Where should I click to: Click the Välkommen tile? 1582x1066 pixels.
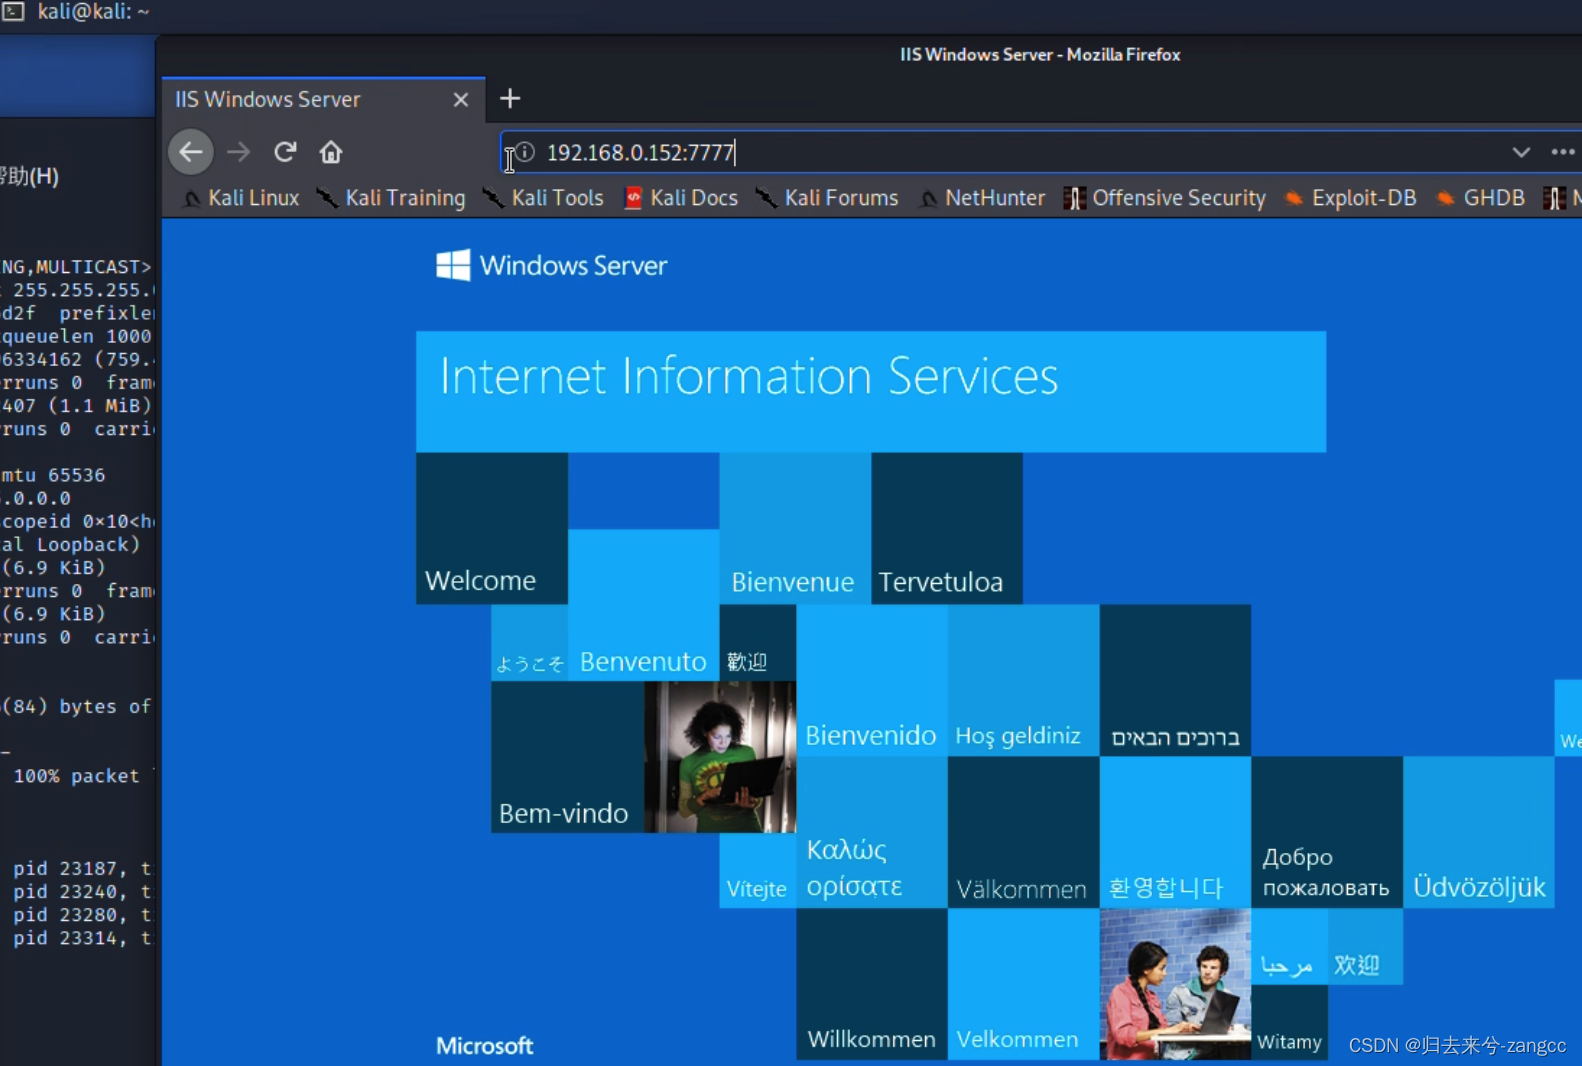tap(1023, 832)
